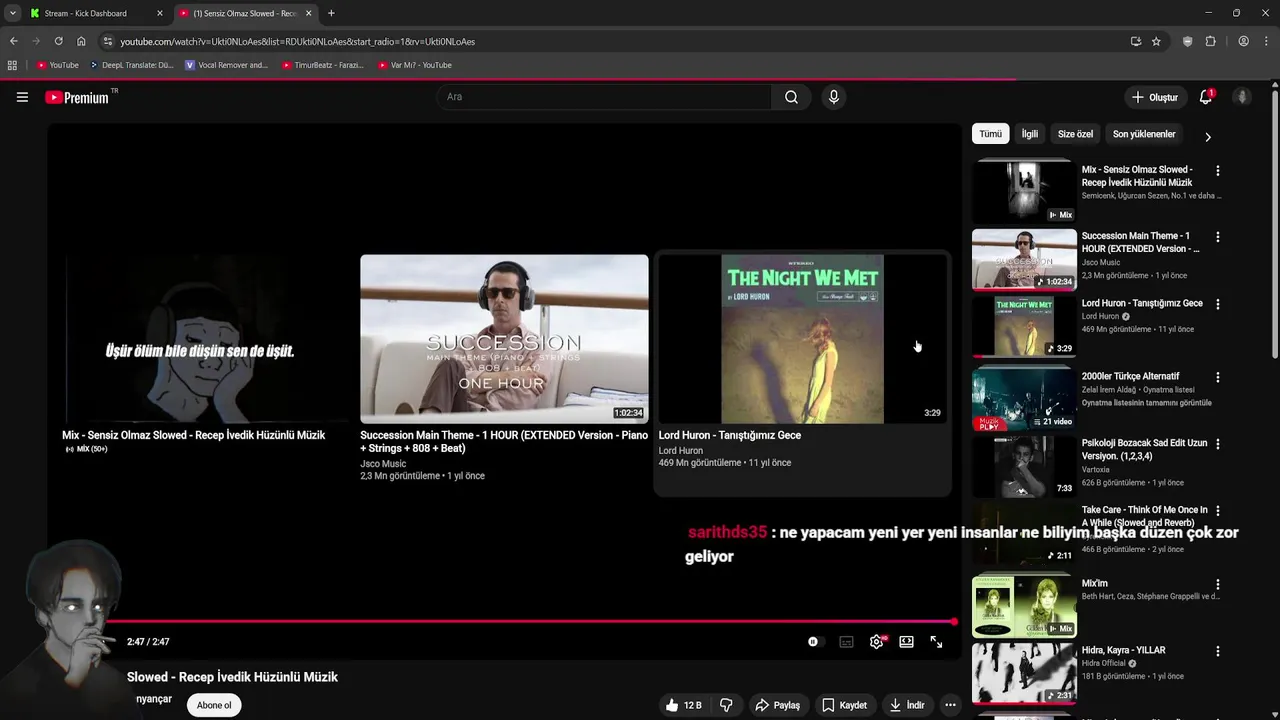Show next filter chips with arrow
The width and height of the screenshot is (1280, 720).
1207,137
